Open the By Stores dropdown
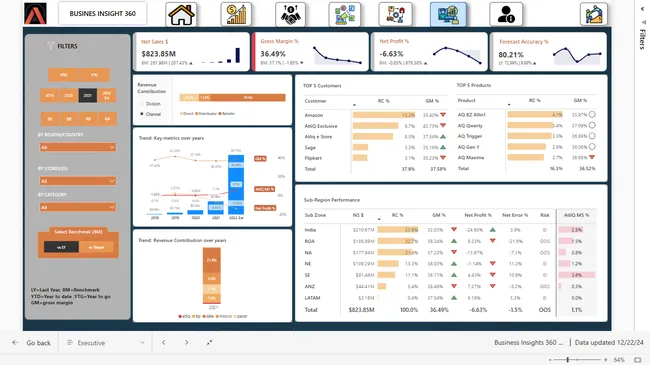 78,181
